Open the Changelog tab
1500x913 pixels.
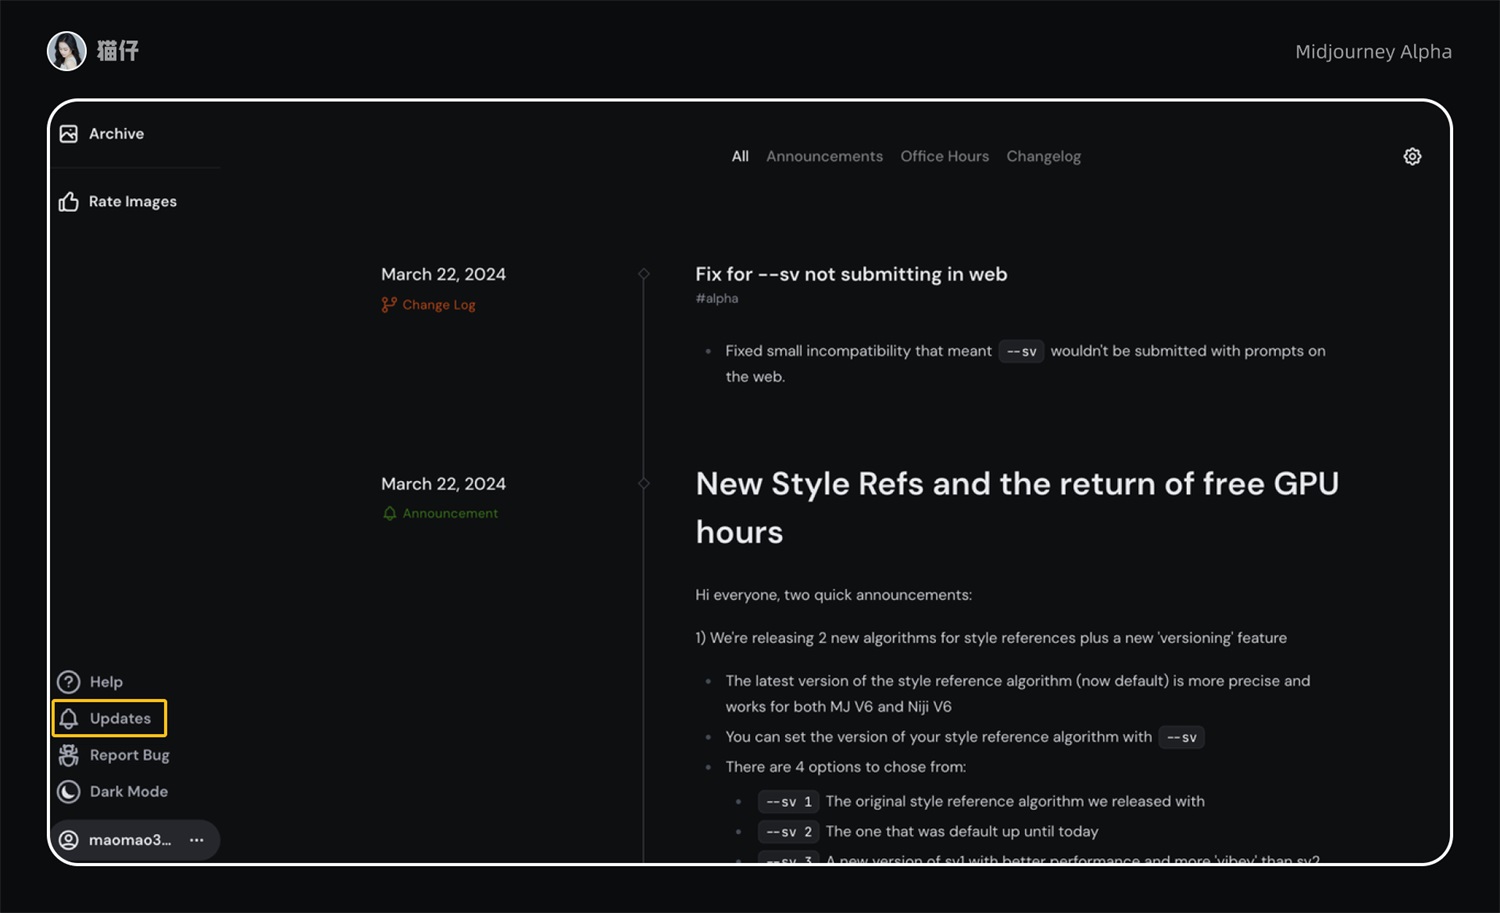(1043, 156)
